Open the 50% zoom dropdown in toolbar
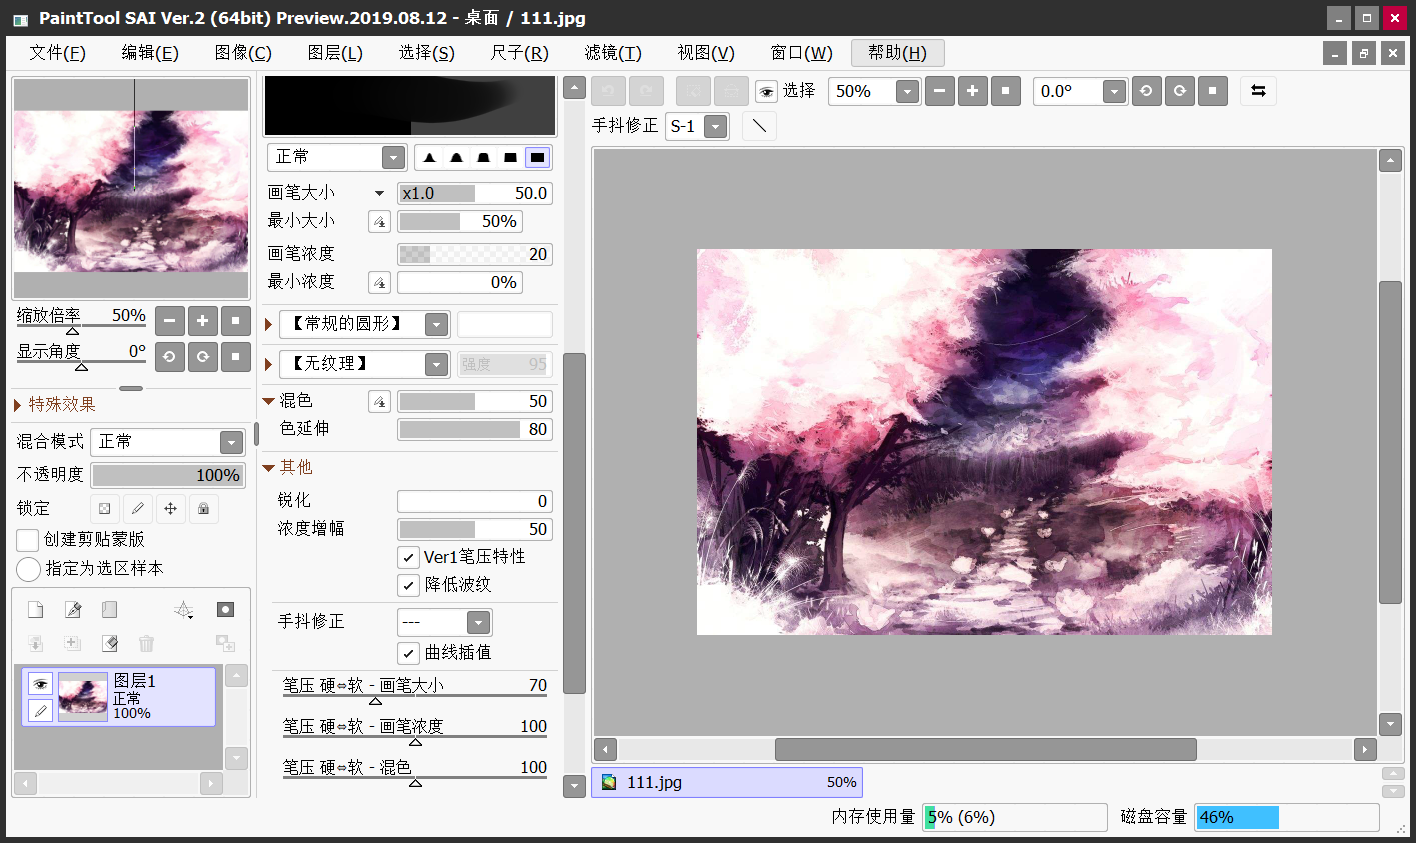The width and height of the screenshot is (1416, 843). [x=907, y=92]
